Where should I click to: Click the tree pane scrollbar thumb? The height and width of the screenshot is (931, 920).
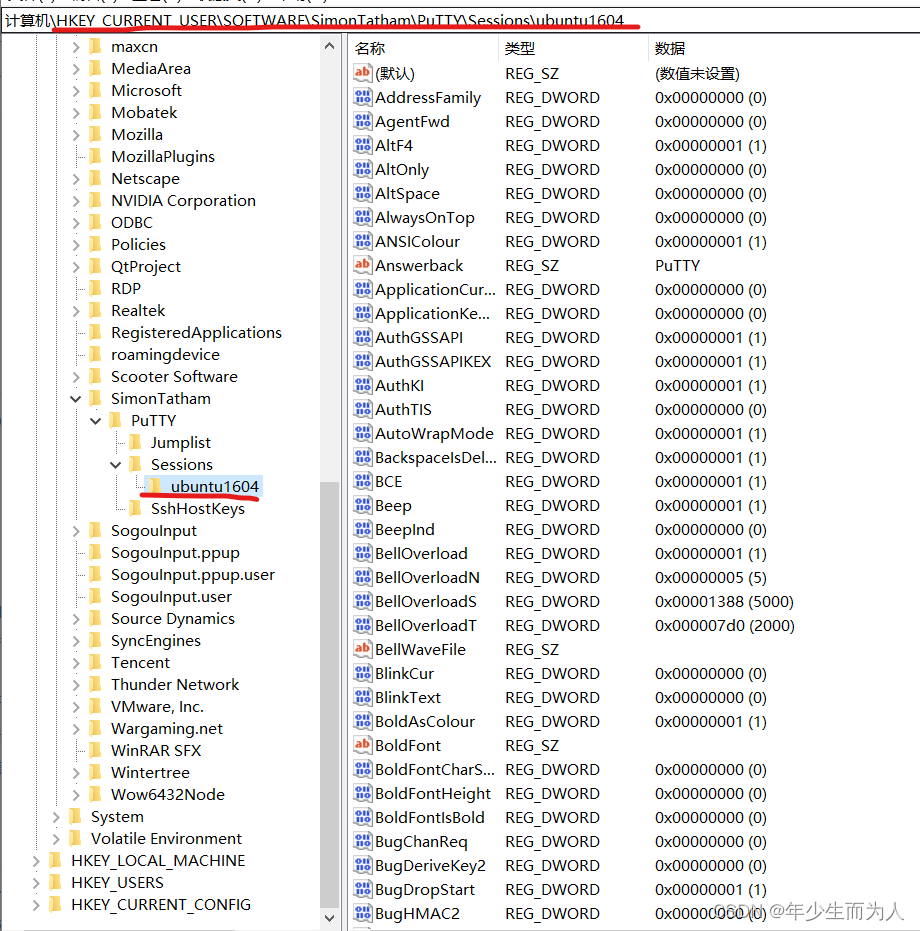[330, 694]
